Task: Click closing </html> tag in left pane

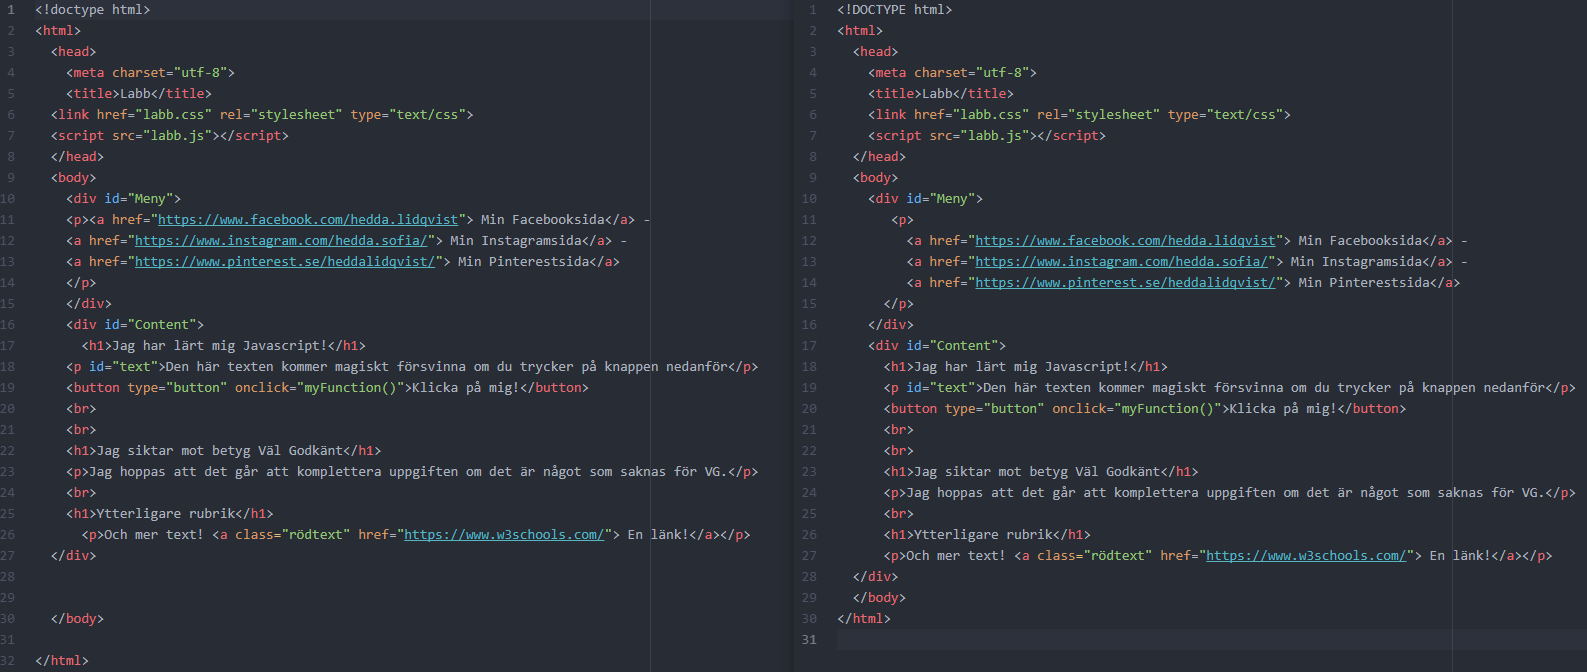Action: (62, 661)
